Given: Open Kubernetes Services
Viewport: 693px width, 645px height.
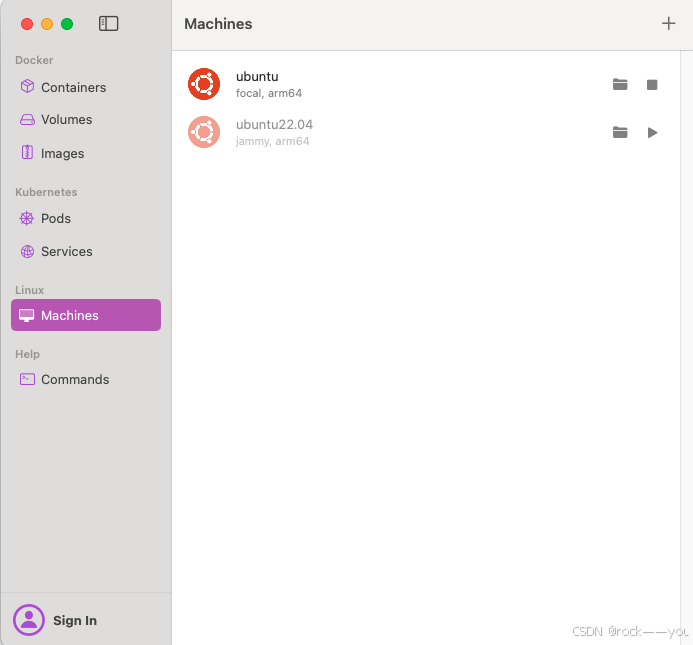Looking at the screenshot, I should [86, 251].
